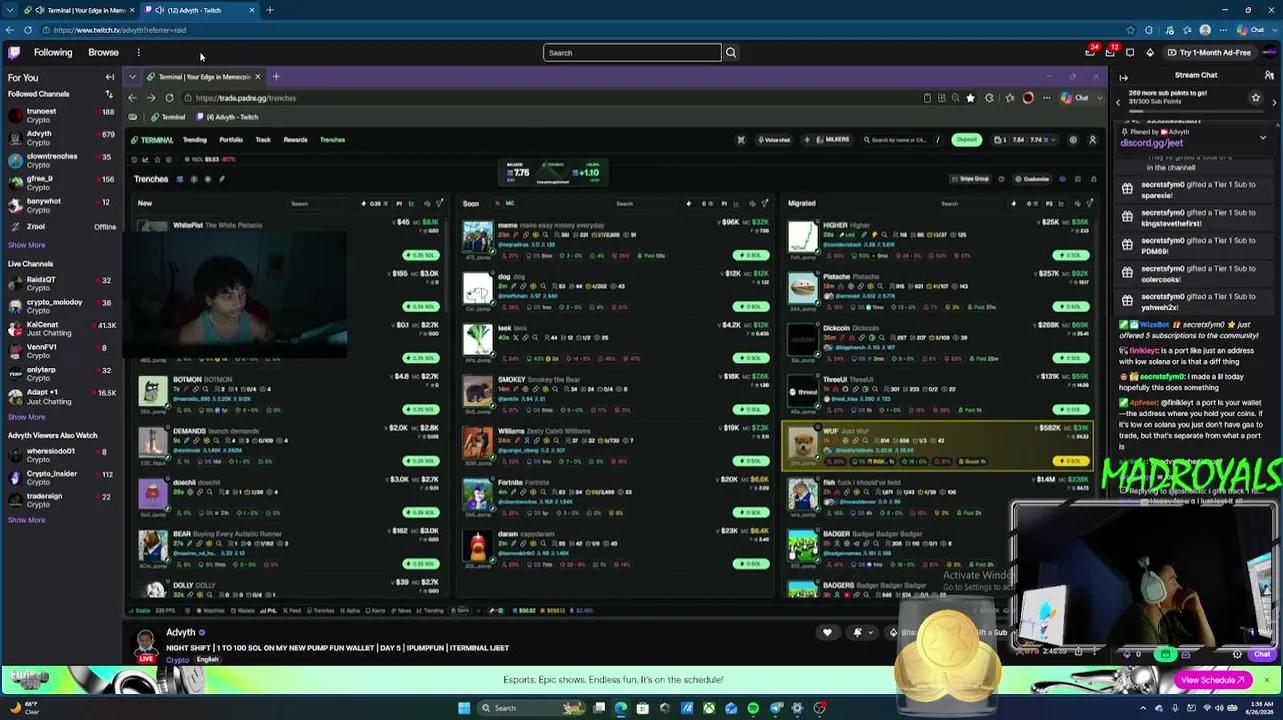Open the Twitch whispers icon
The width and height of the screenshot is (1283, 720).
tap(1130, 52)
